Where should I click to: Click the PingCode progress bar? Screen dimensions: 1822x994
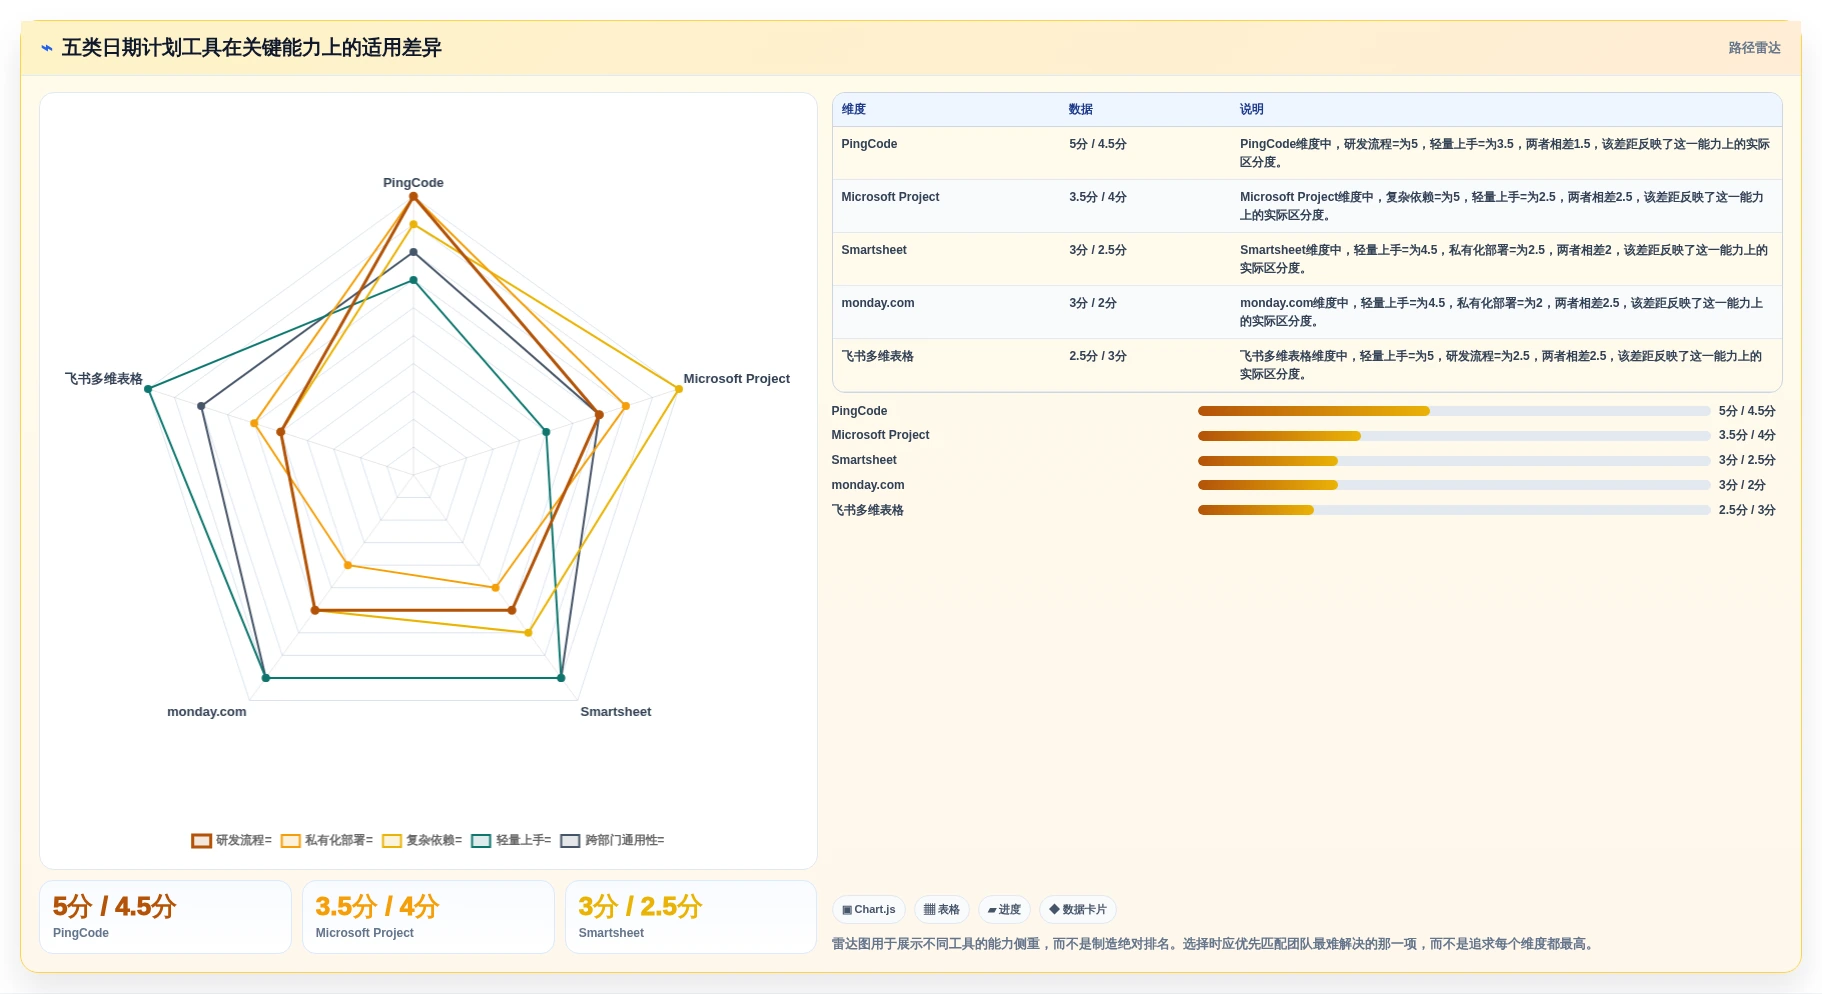coord(1454,411)
